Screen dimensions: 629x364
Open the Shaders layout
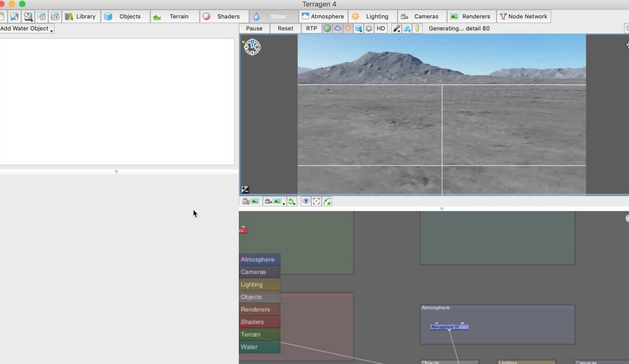tap(224, 16)
